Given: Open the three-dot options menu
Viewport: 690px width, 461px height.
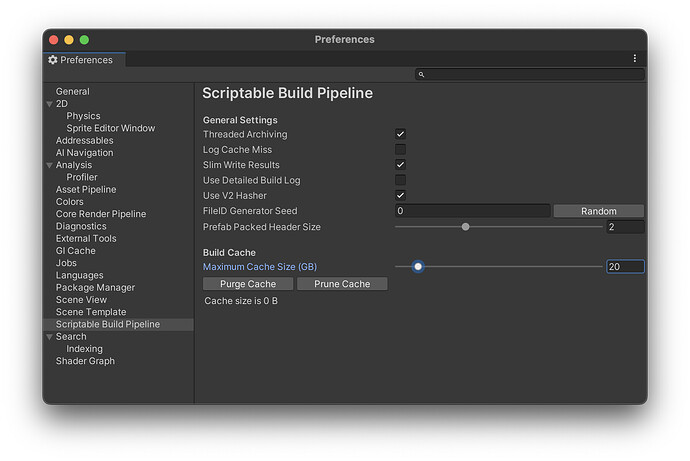Looking at the screenshot, I should pyautogui.click(x=634, y=59).
